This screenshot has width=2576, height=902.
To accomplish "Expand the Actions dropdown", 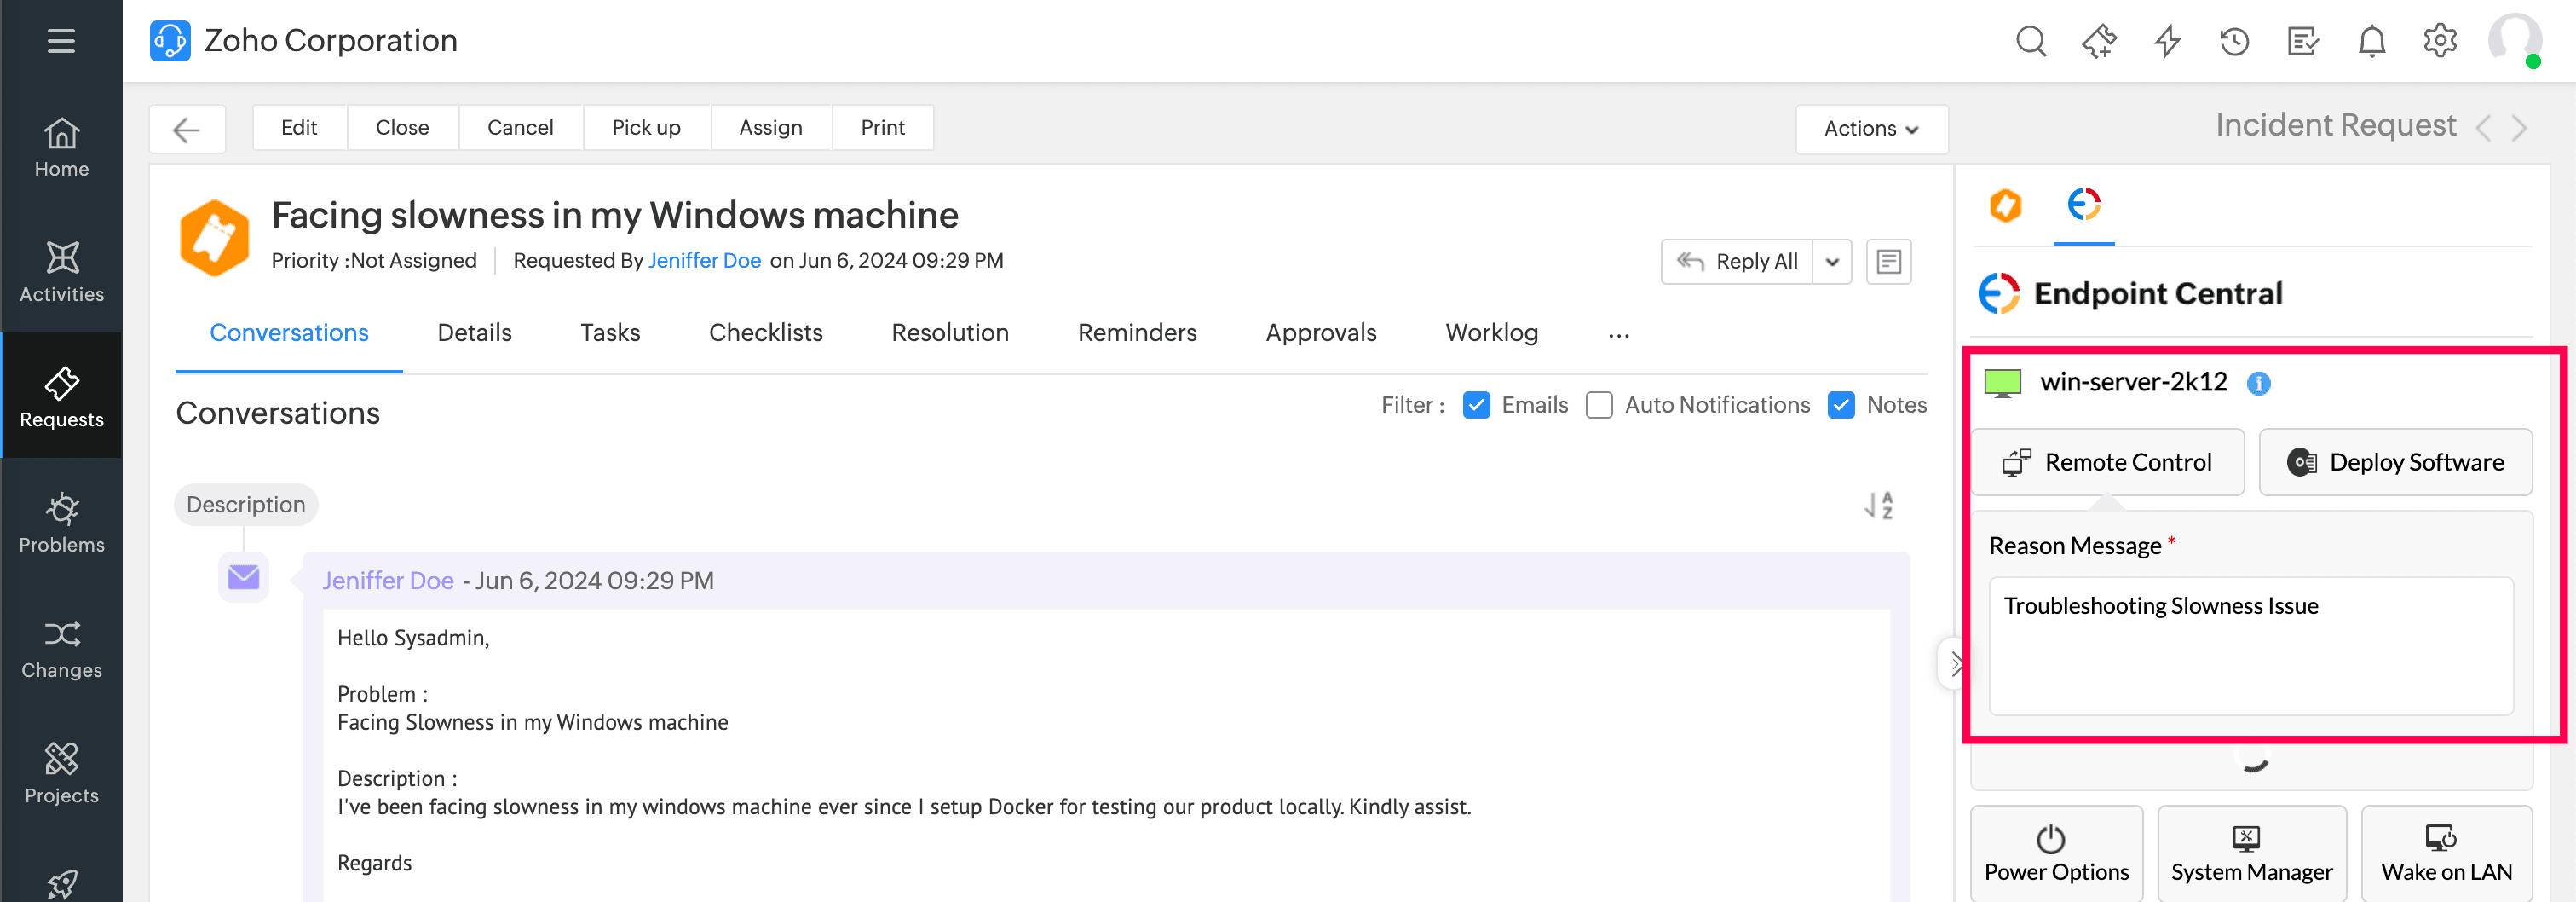I will click(1870, 129).
